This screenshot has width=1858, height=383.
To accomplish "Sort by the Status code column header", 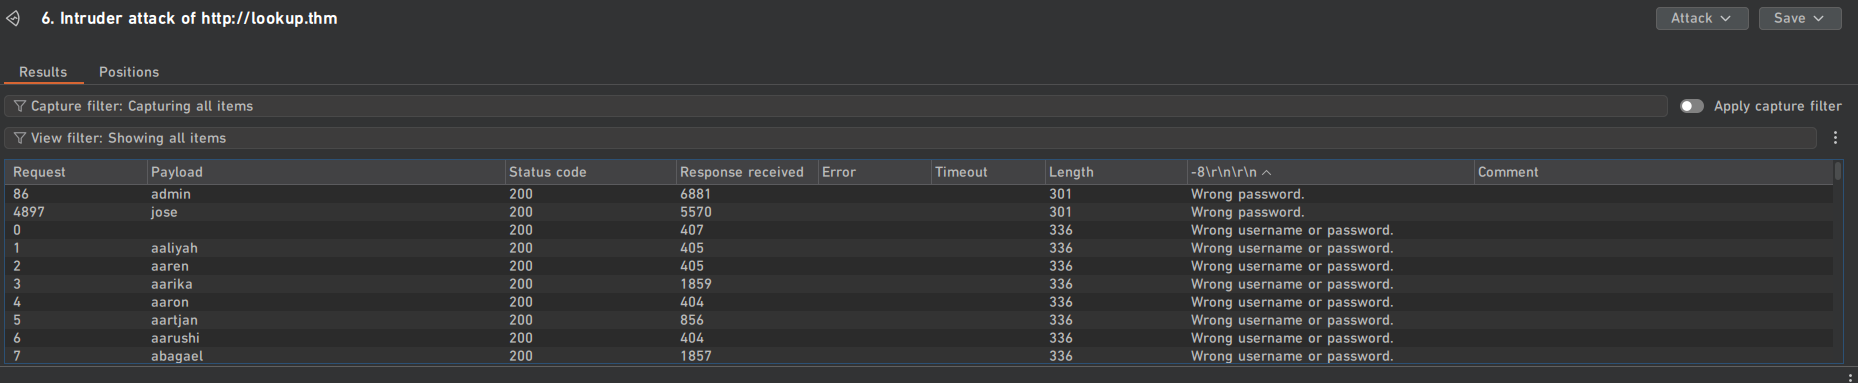I will click(590, 172).
